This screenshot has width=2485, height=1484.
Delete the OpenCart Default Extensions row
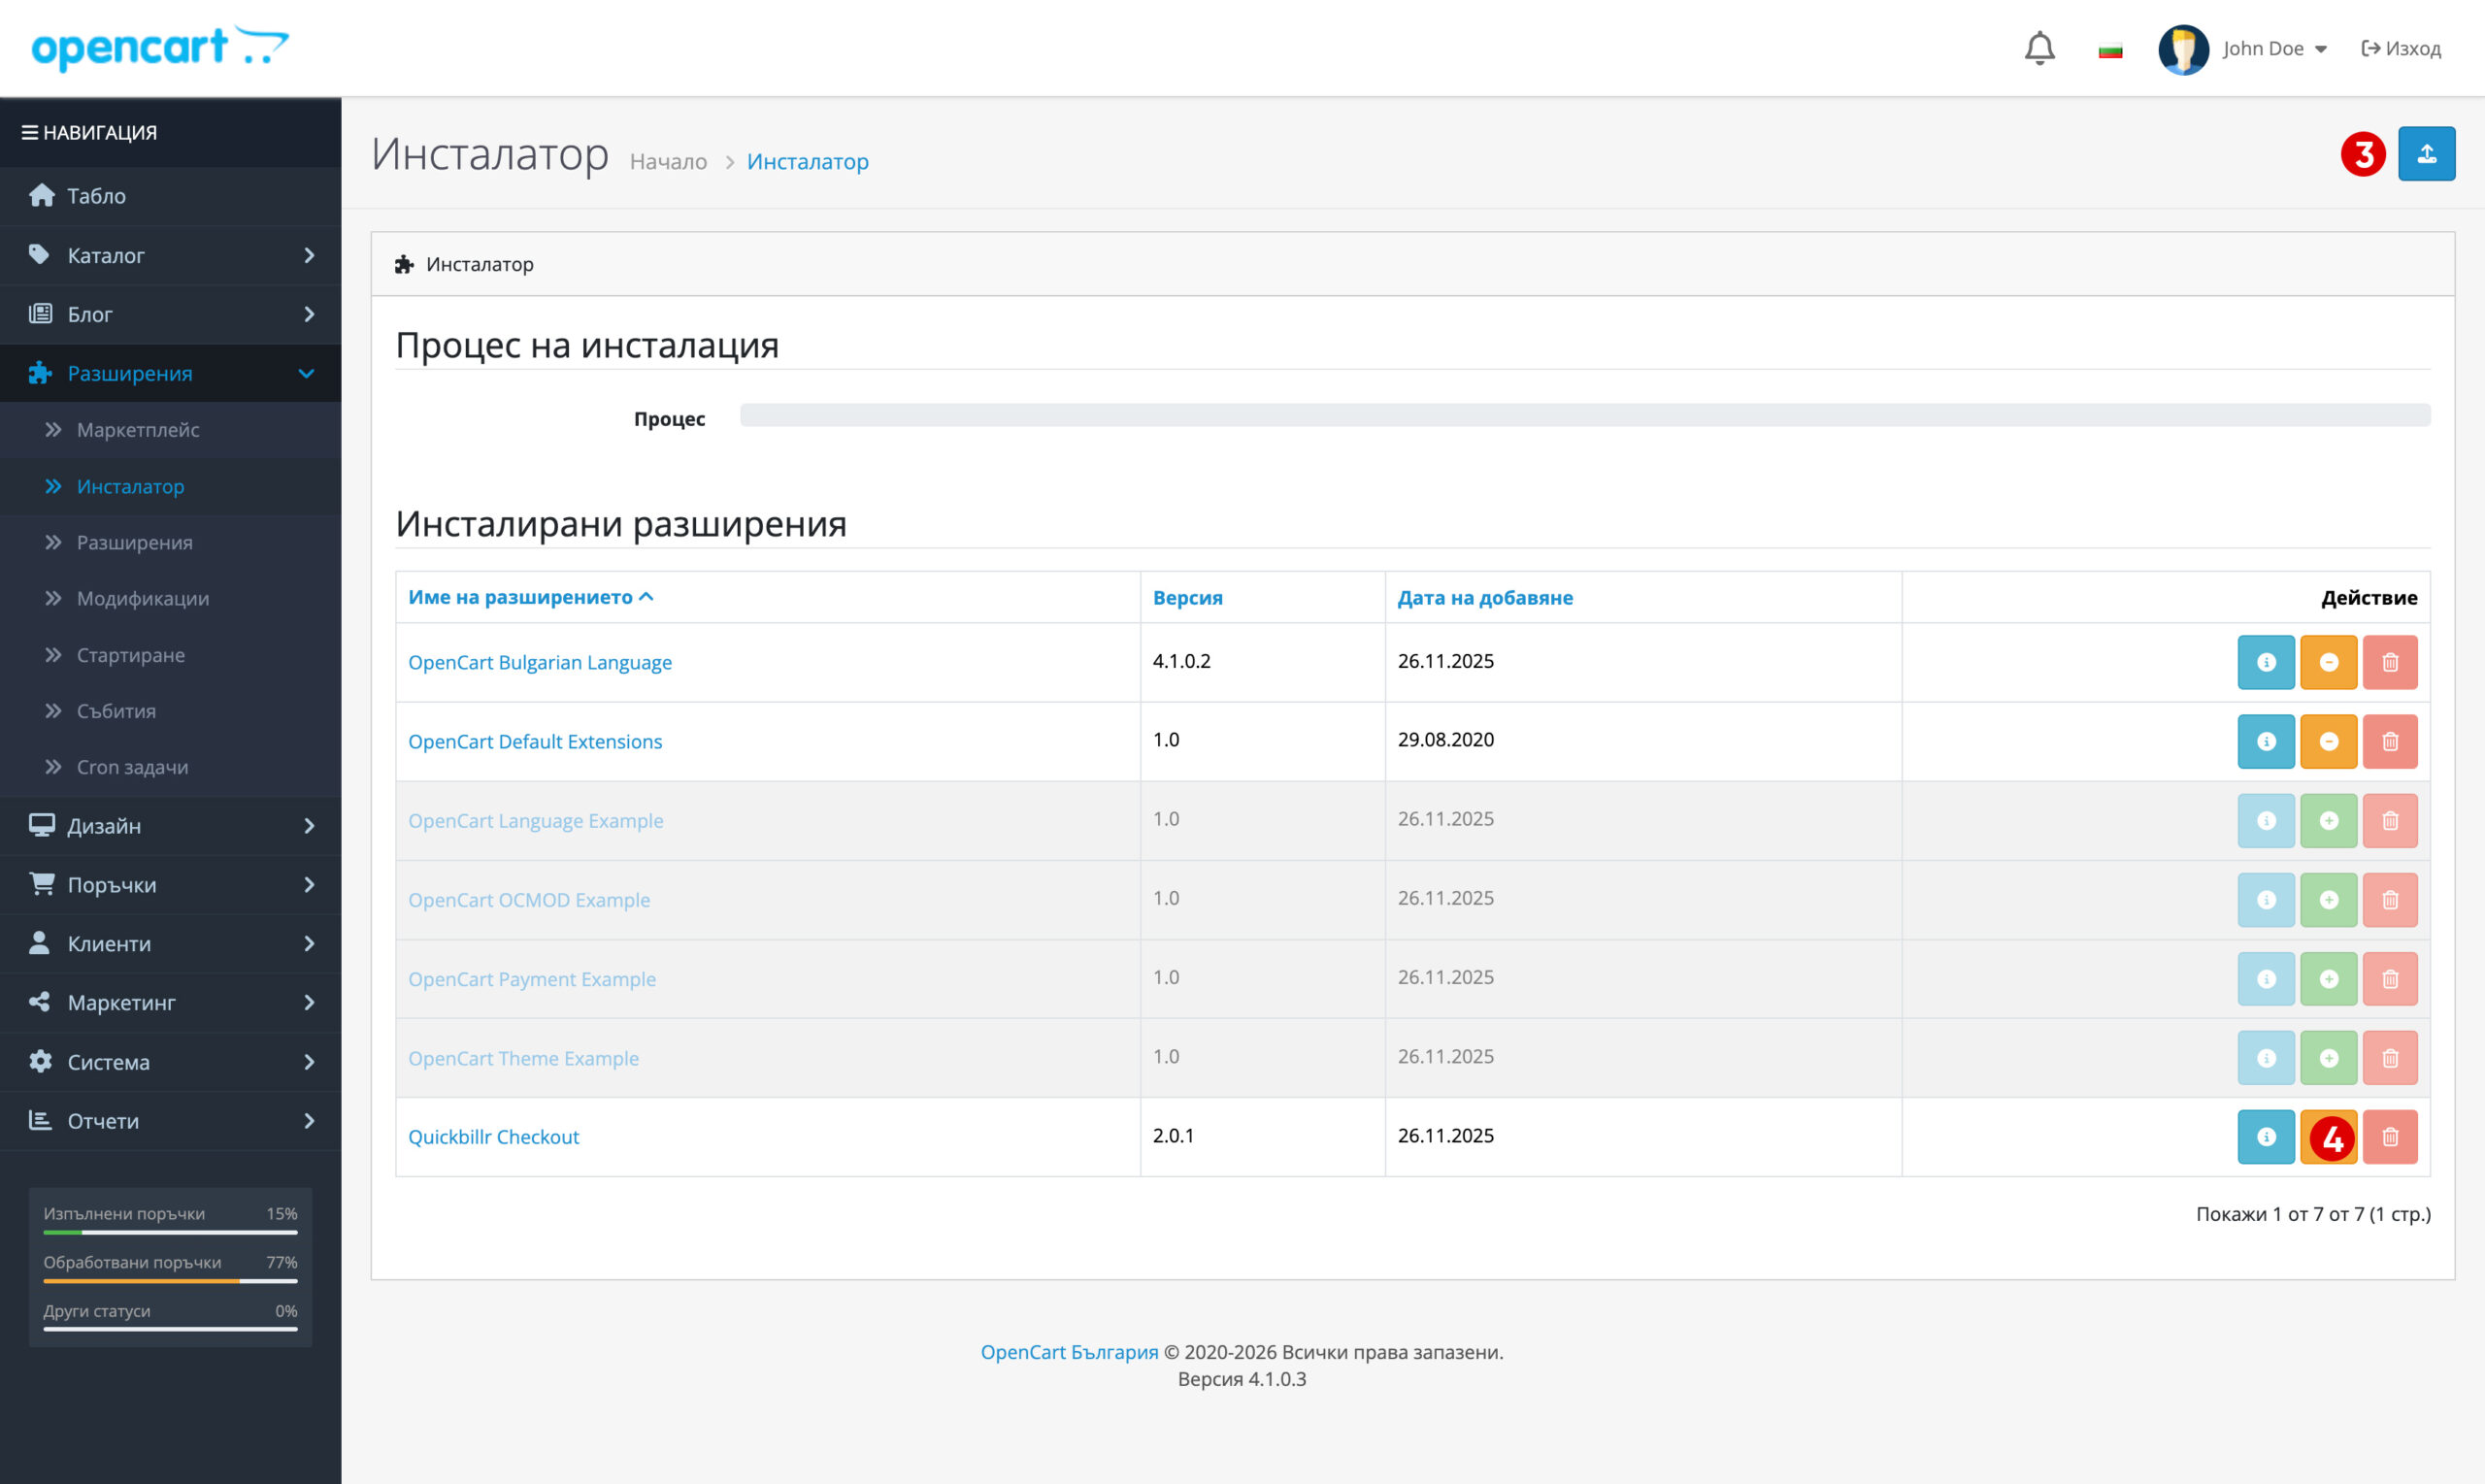click(2390, 741)
